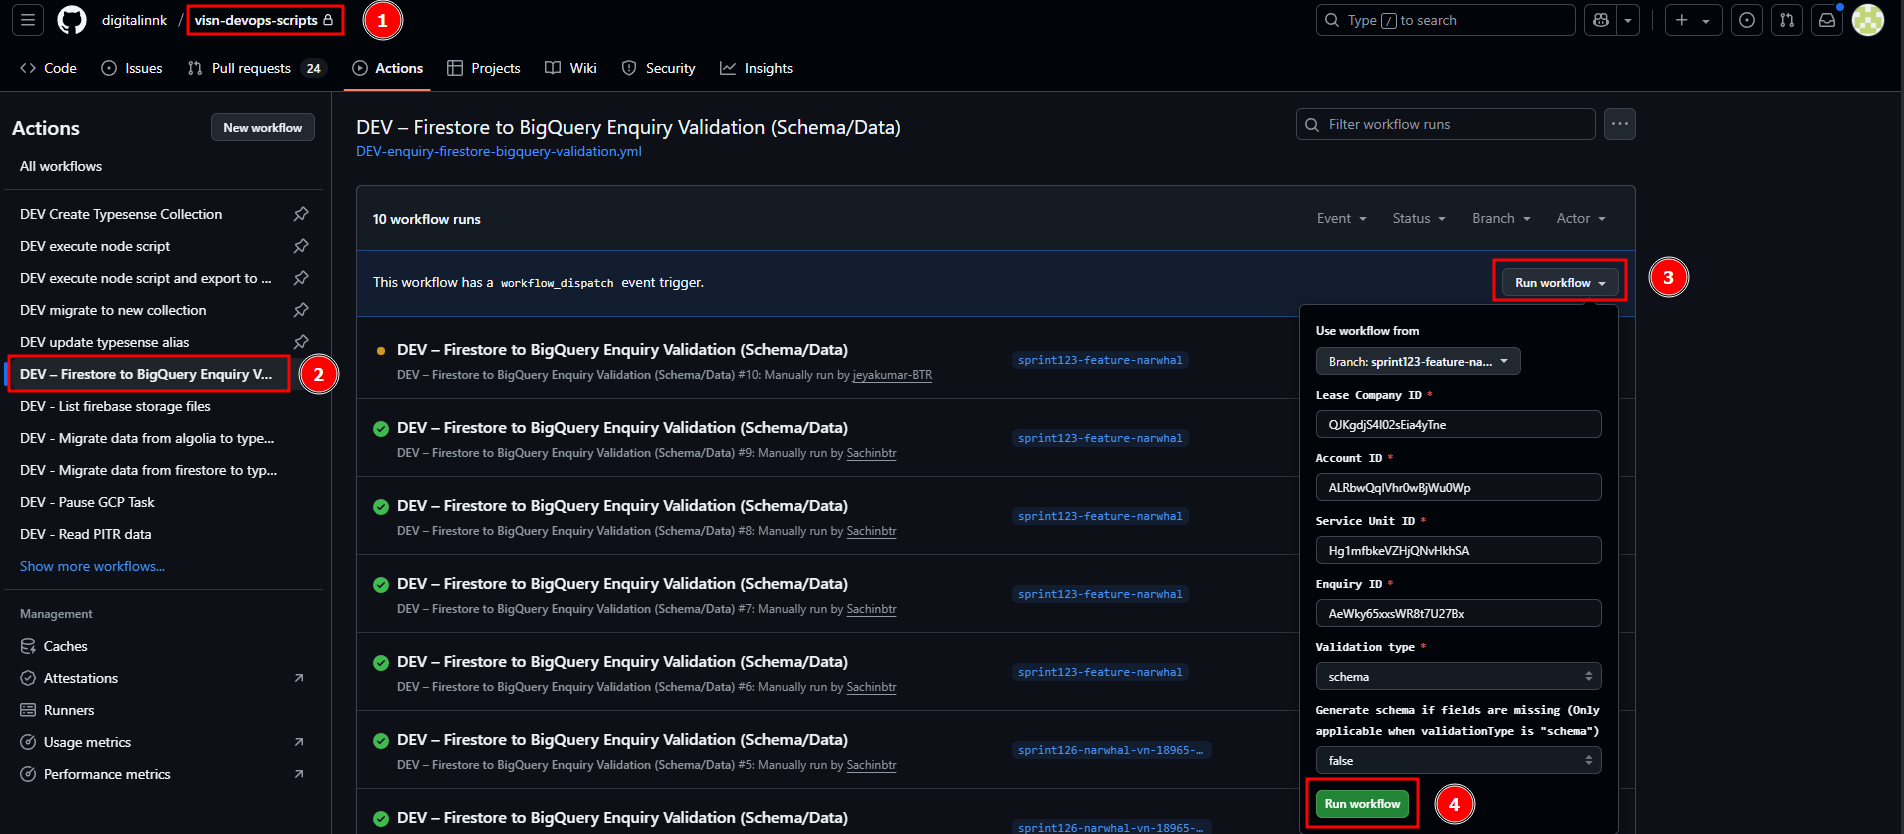Open the Security tab
The width and height of the screenshot is (1904, 834).
coord(659,68)
